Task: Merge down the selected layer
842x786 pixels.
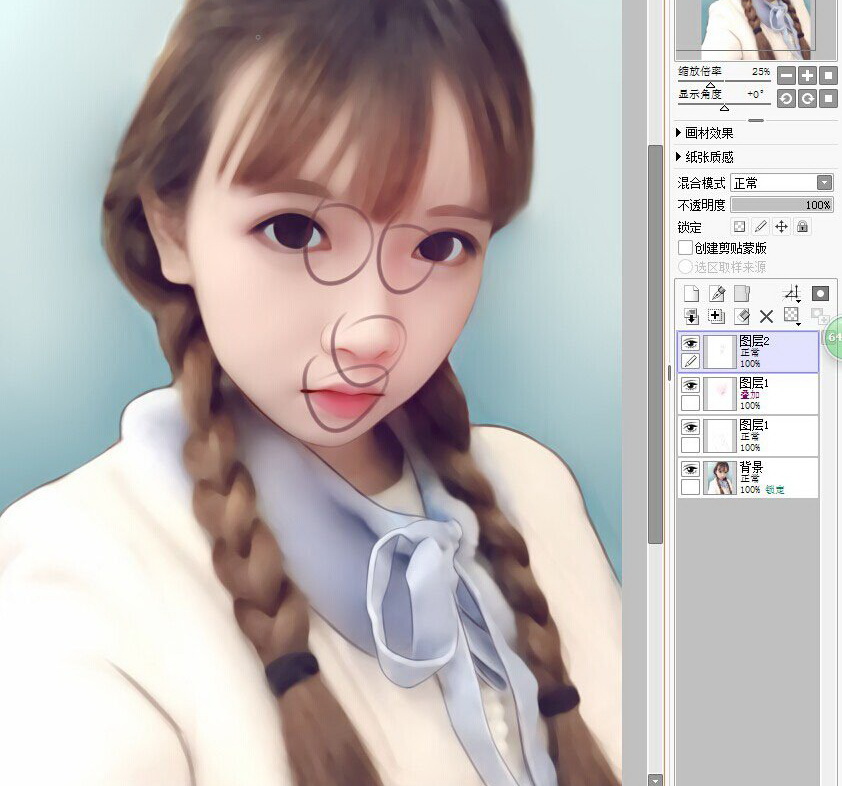Action: pyautogui.click(x=717, y=316)
